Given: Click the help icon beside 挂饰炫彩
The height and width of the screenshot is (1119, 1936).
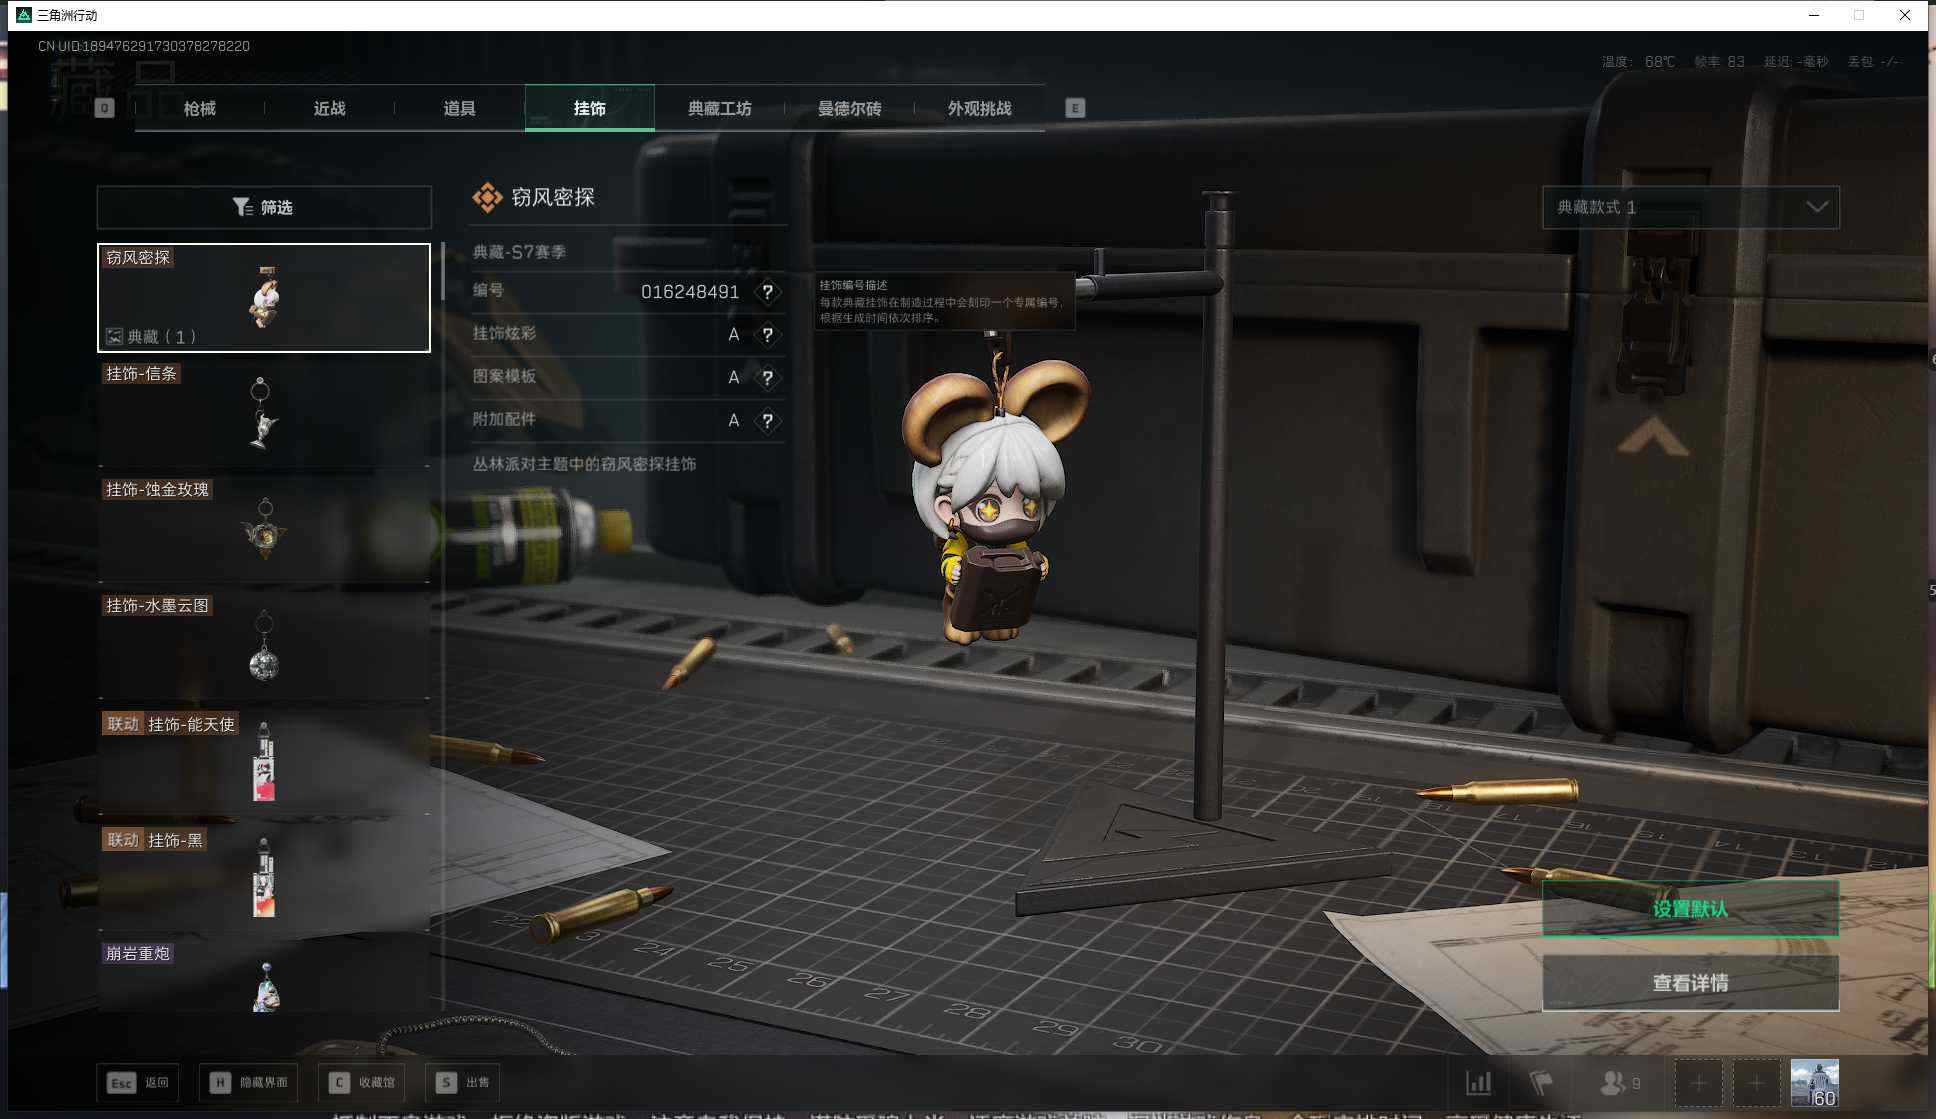Looking at the screenshot, I should [x=767, y=335].
